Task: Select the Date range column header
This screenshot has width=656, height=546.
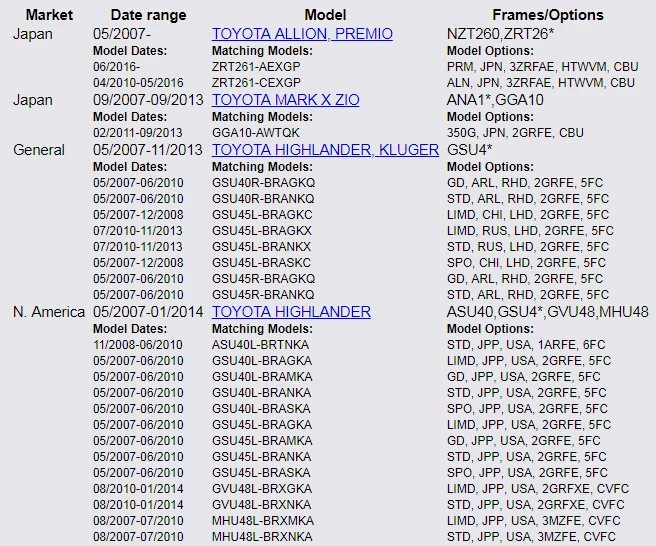Action: point(149,15)
